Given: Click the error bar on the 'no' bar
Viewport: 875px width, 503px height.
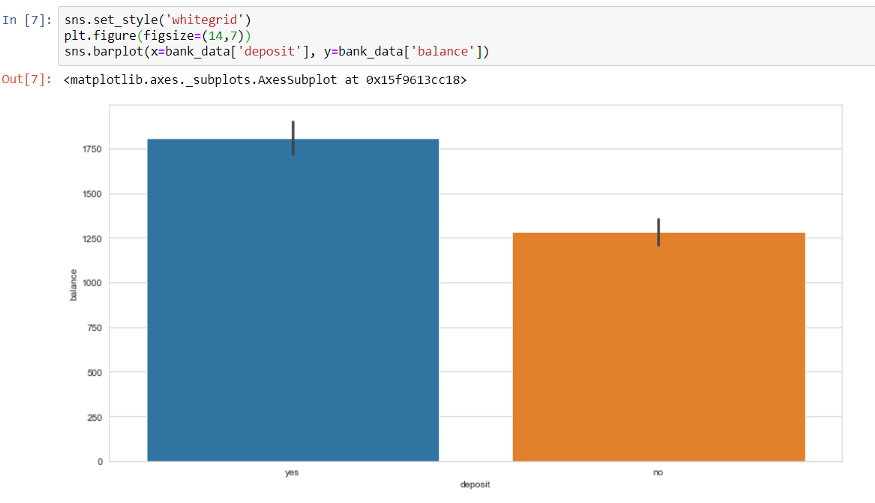Looking at the screenshot, I should (658, 232).
